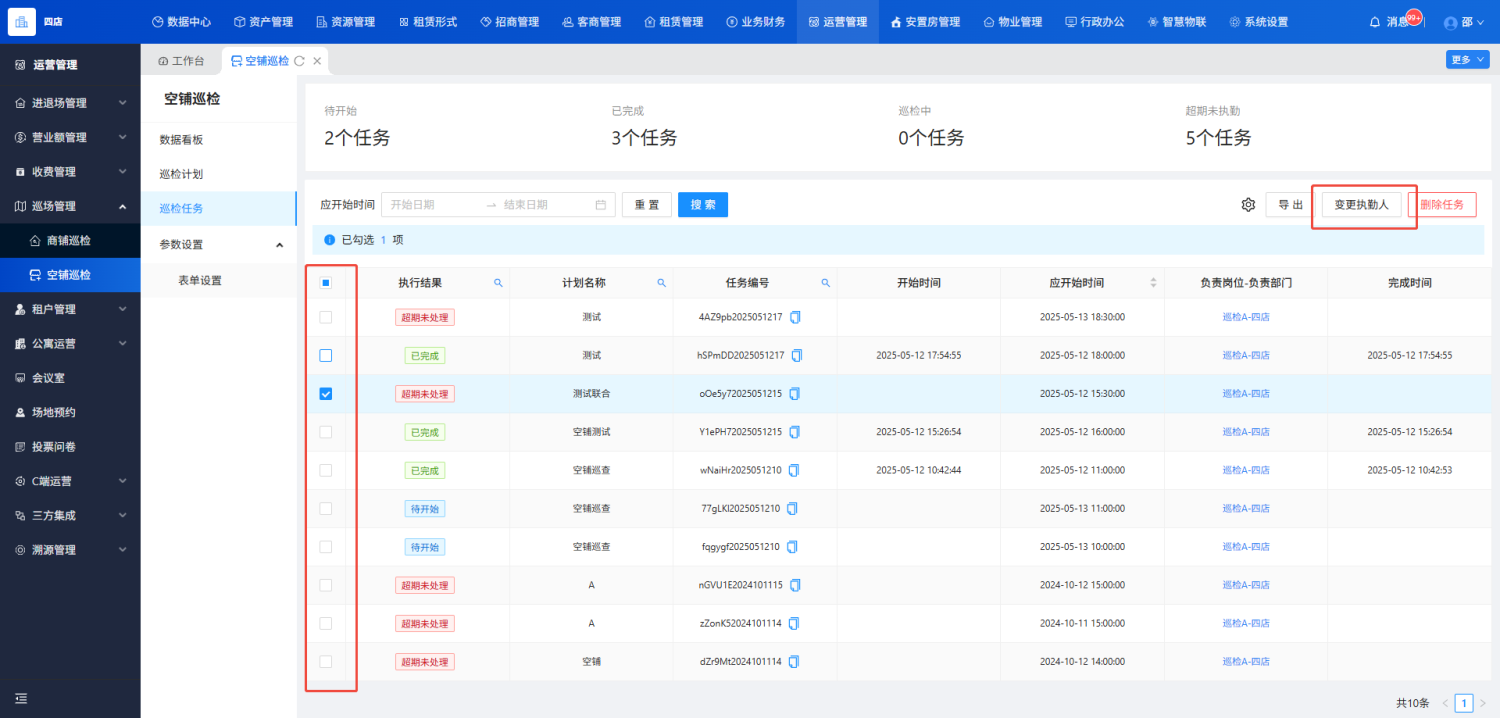
Task: Open 数据中心 top menu
Action: [181, 22]
